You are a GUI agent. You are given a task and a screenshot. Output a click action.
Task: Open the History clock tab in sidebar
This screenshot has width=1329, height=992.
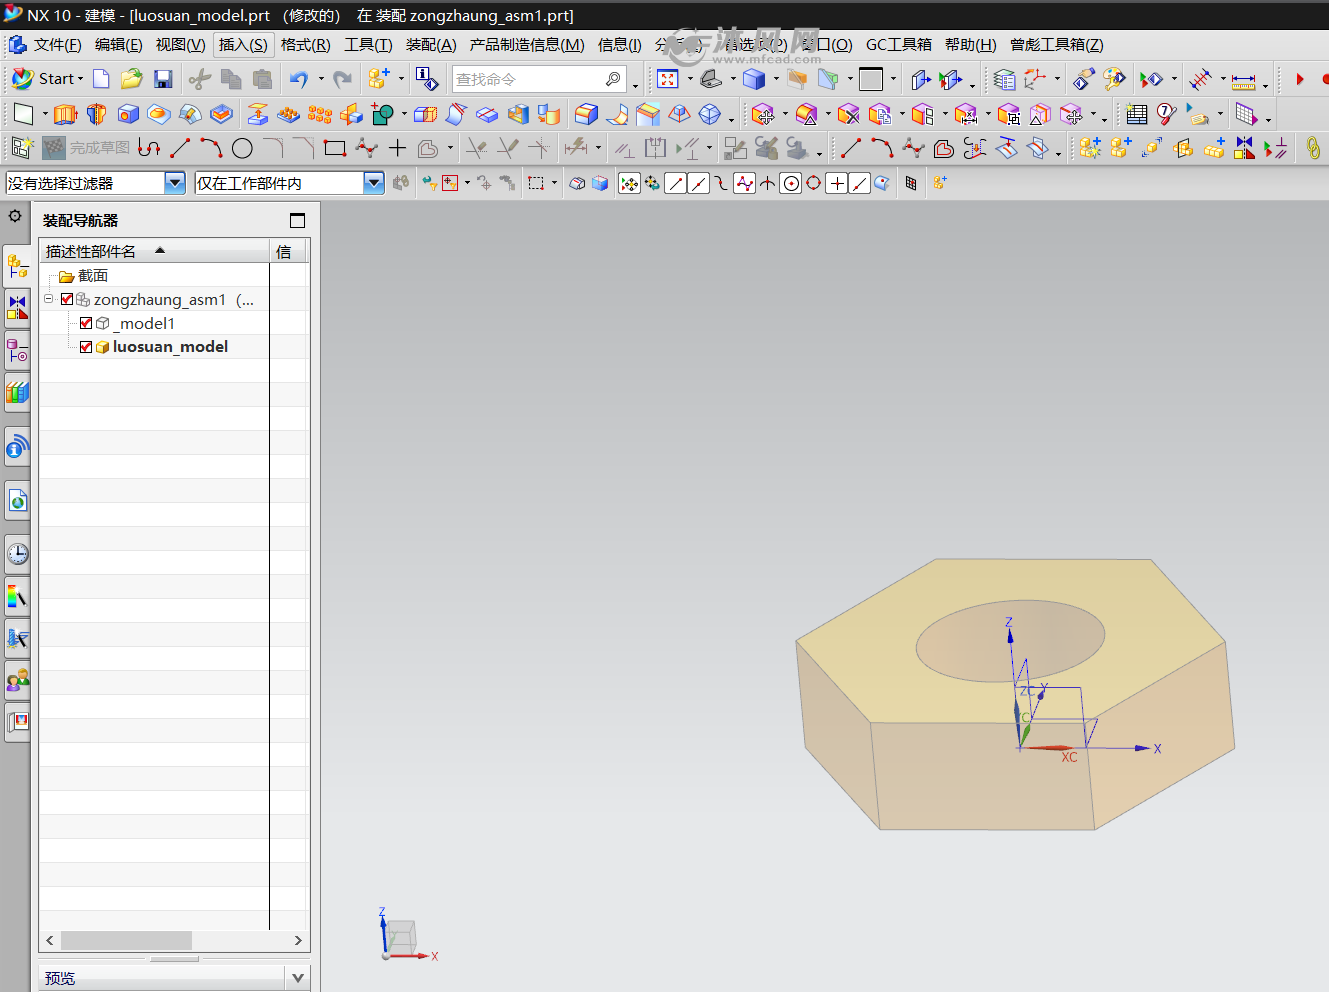point(17,553)
